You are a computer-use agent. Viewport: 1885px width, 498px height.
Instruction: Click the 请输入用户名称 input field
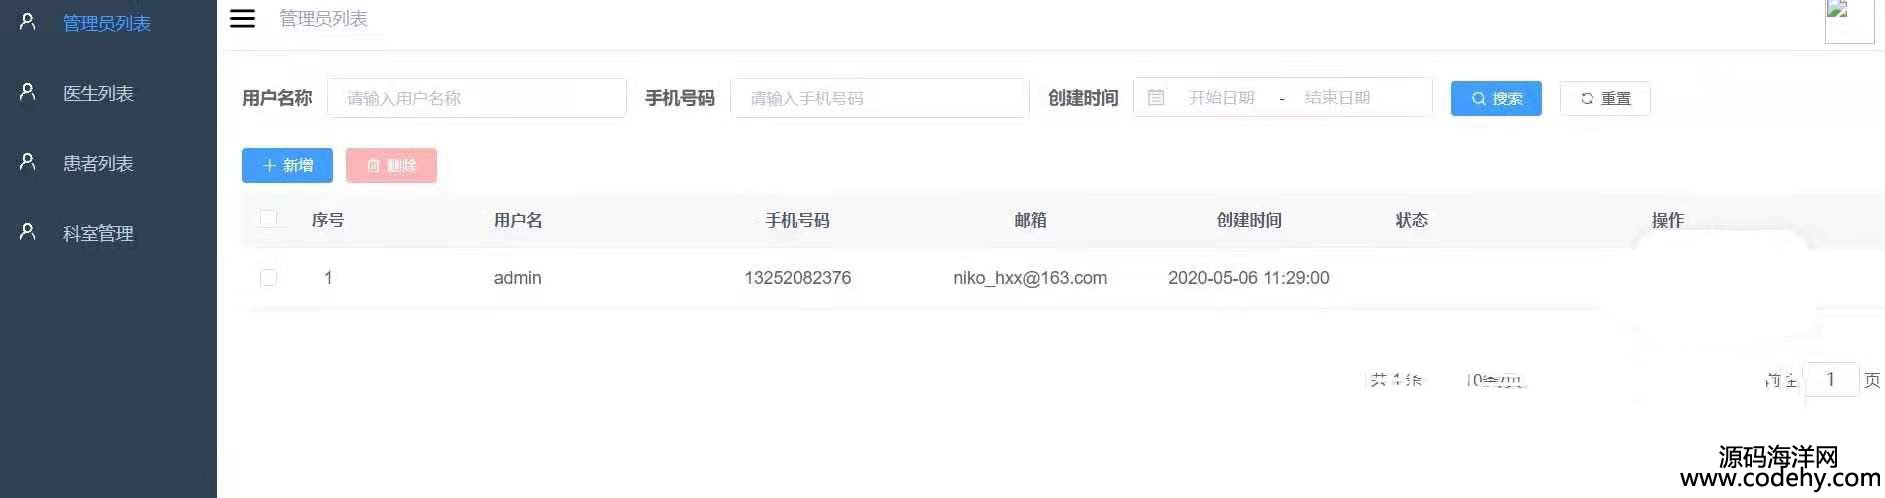pos(477,98)
